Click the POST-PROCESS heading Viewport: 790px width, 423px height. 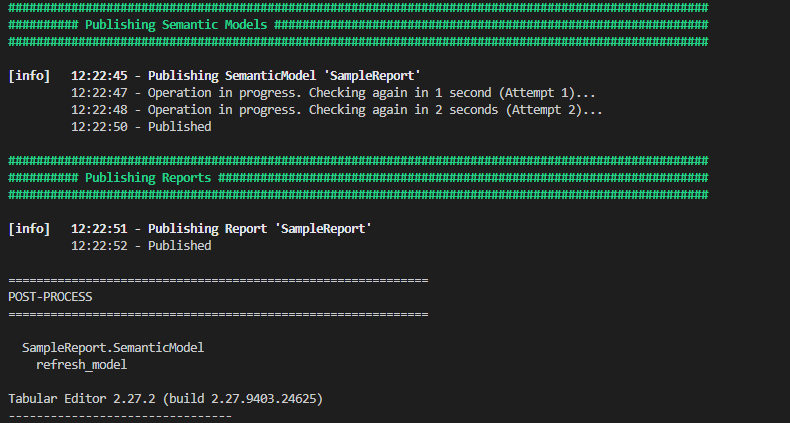pyautogui.click(x=50, y=296)
